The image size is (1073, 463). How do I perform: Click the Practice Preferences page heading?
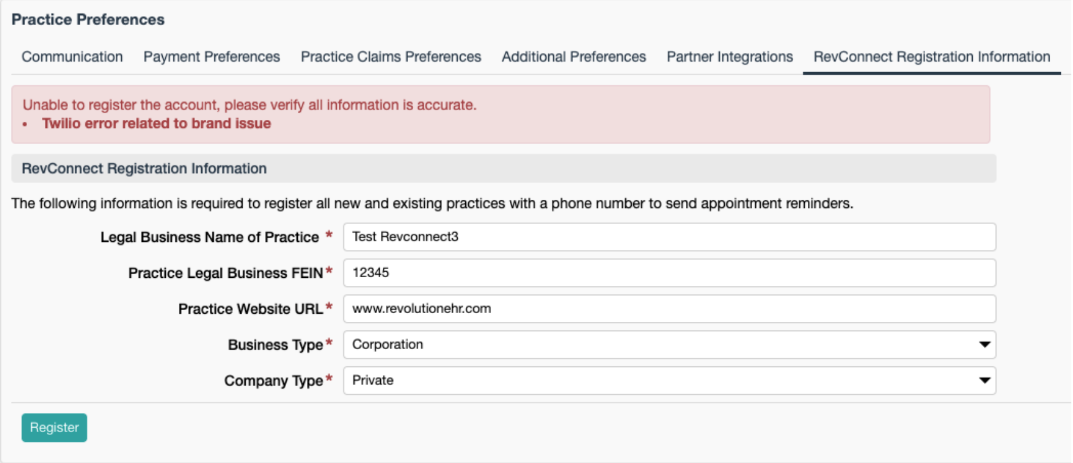(88, 20)
